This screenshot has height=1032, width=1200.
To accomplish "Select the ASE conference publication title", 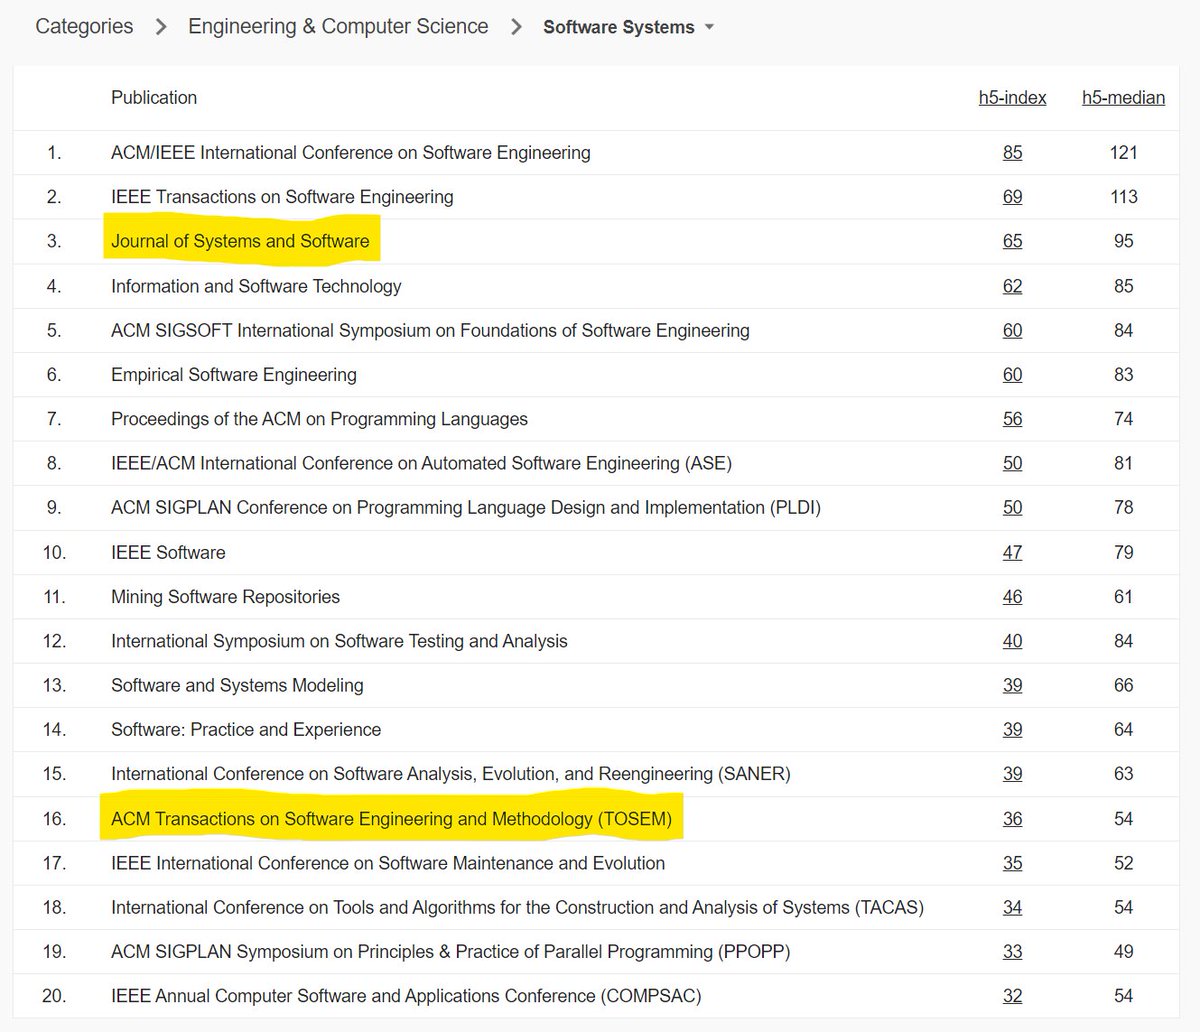I will point(421,463).
